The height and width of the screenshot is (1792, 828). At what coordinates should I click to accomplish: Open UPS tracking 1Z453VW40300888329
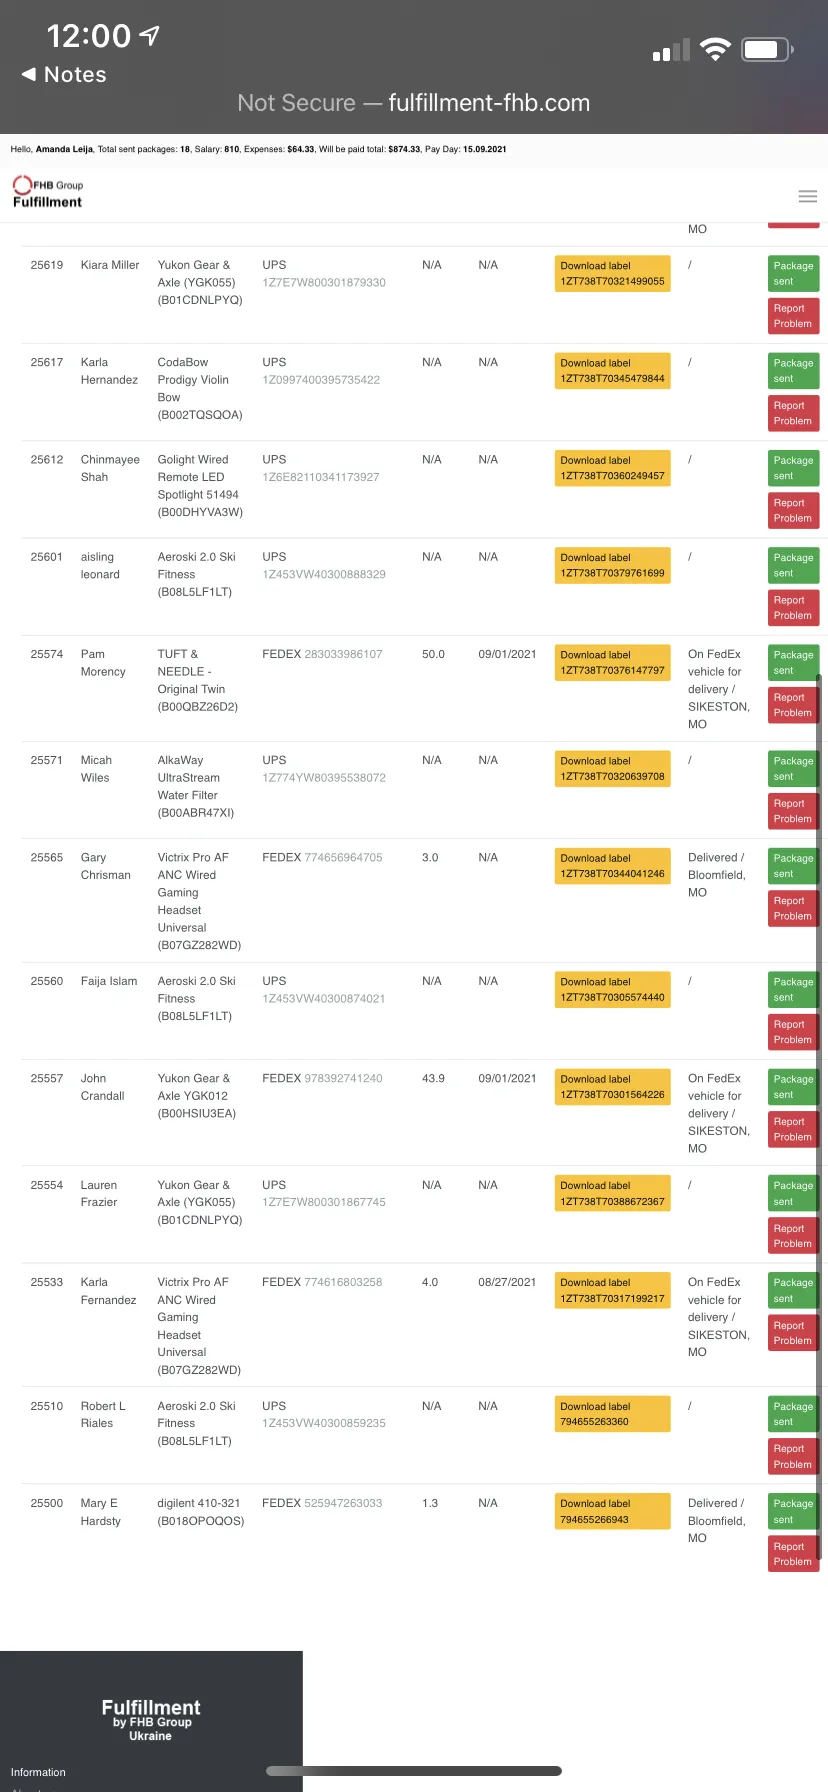[x=324, y=574]
